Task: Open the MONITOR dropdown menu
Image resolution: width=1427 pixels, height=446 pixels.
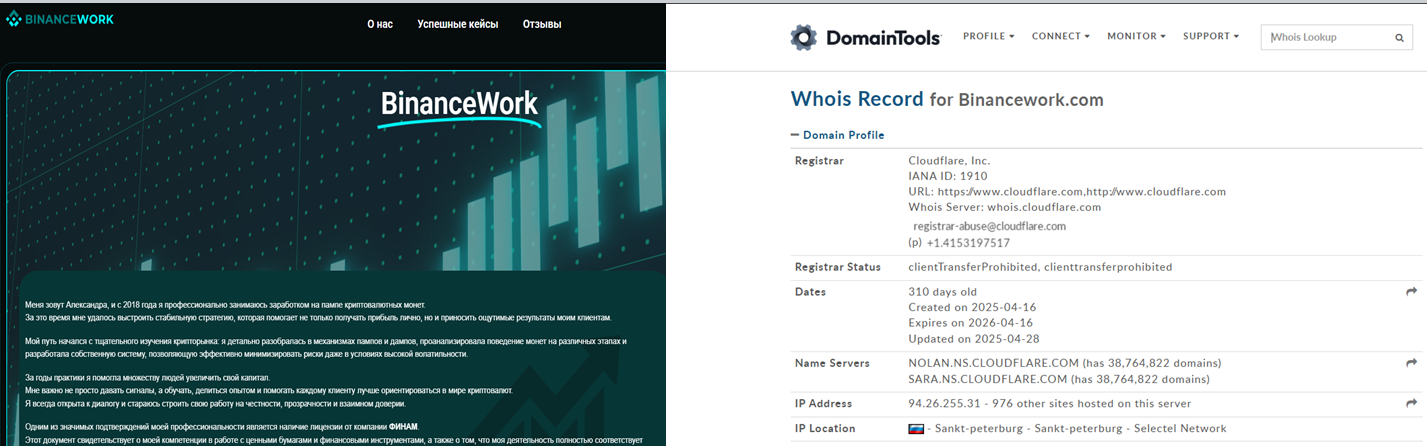Action: tap(1136, 36)
